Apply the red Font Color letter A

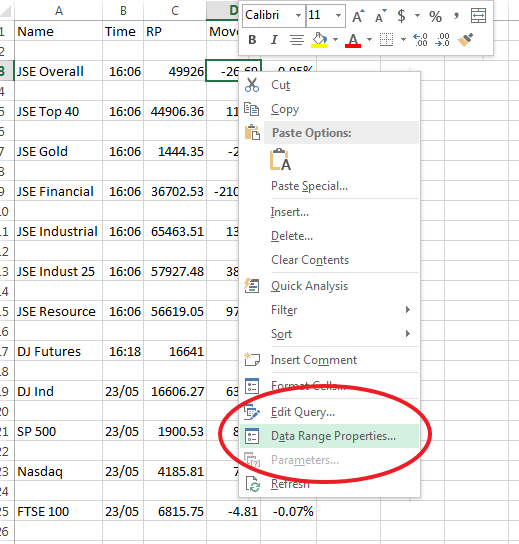point(353,40)
